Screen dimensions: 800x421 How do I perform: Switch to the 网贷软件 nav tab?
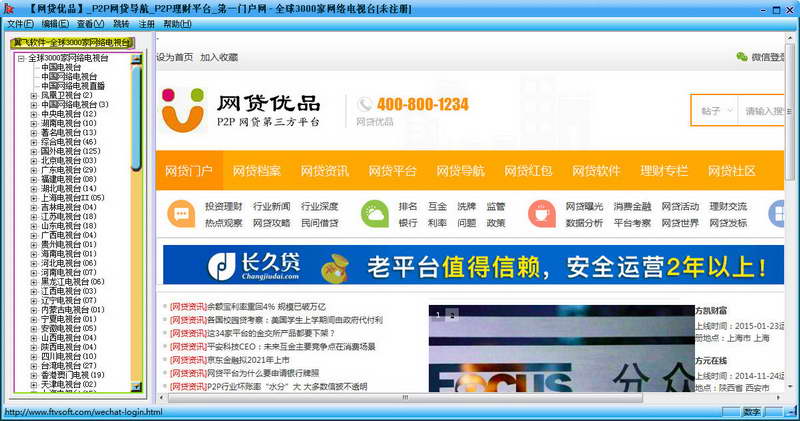(596, 170)
